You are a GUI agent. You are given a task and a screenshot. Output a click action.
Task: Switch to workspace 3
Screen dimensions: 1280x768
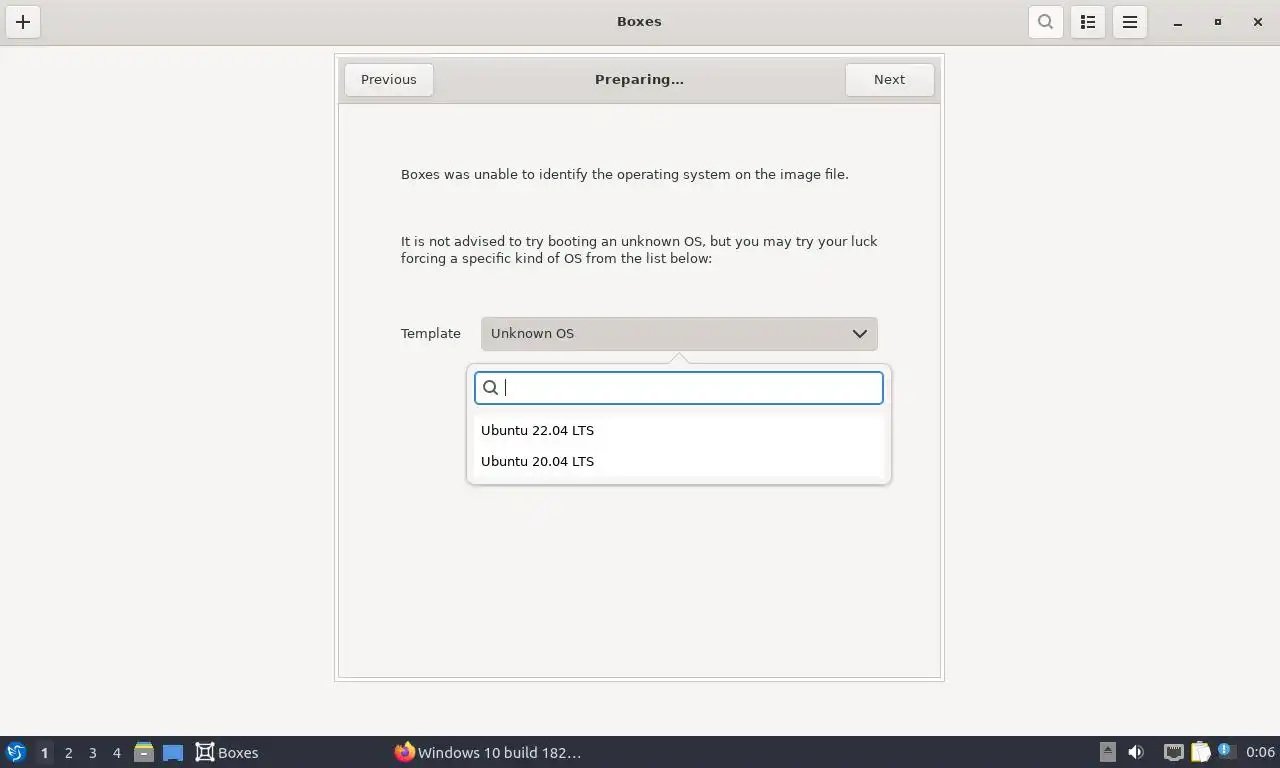[92, 752]
